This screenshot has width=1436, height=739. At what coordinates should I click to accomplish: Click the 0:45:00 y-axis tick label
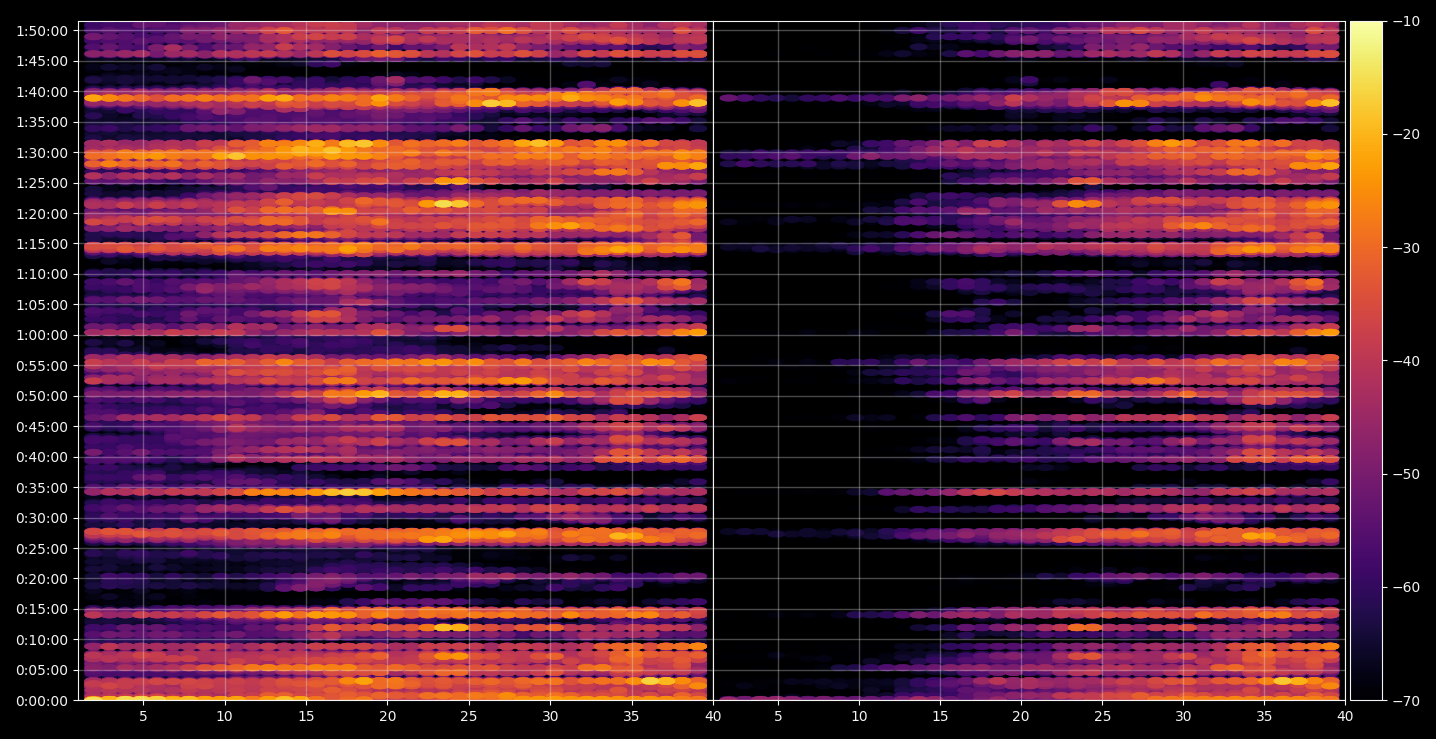[x=42, y=427]
